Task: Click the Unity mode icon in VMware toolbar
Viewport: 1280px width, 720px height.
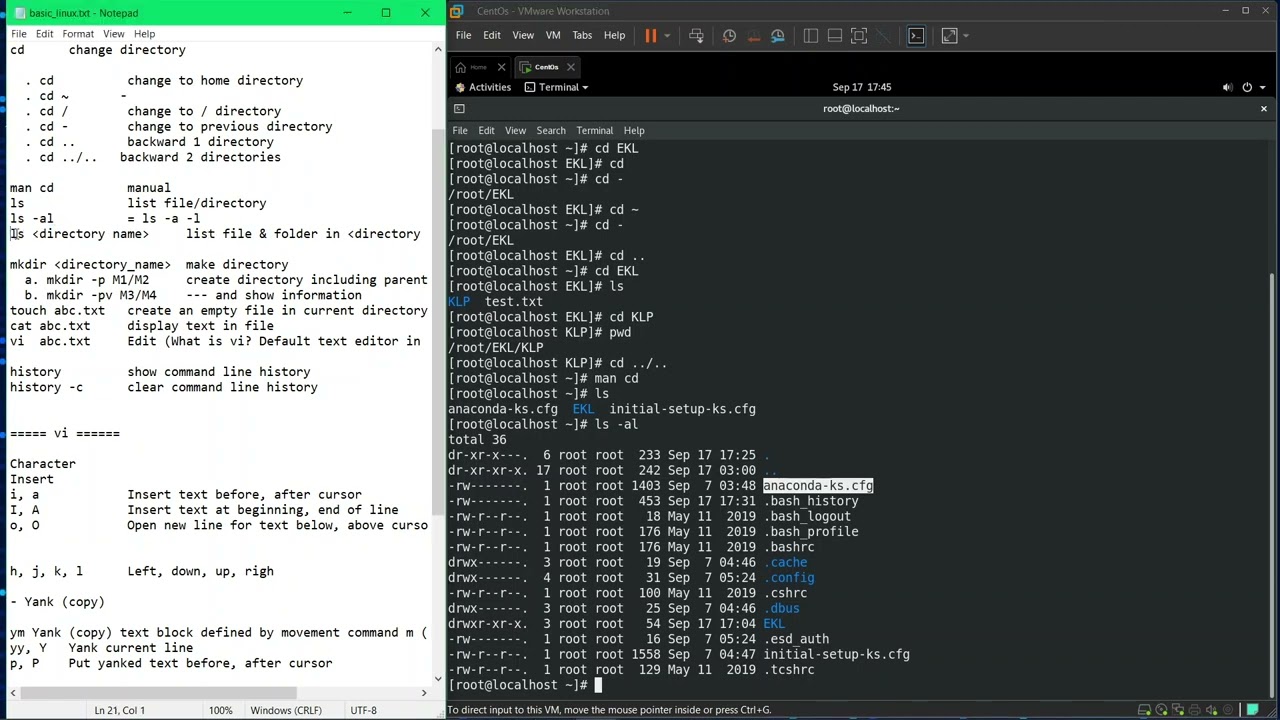Action: click(883, 36)
